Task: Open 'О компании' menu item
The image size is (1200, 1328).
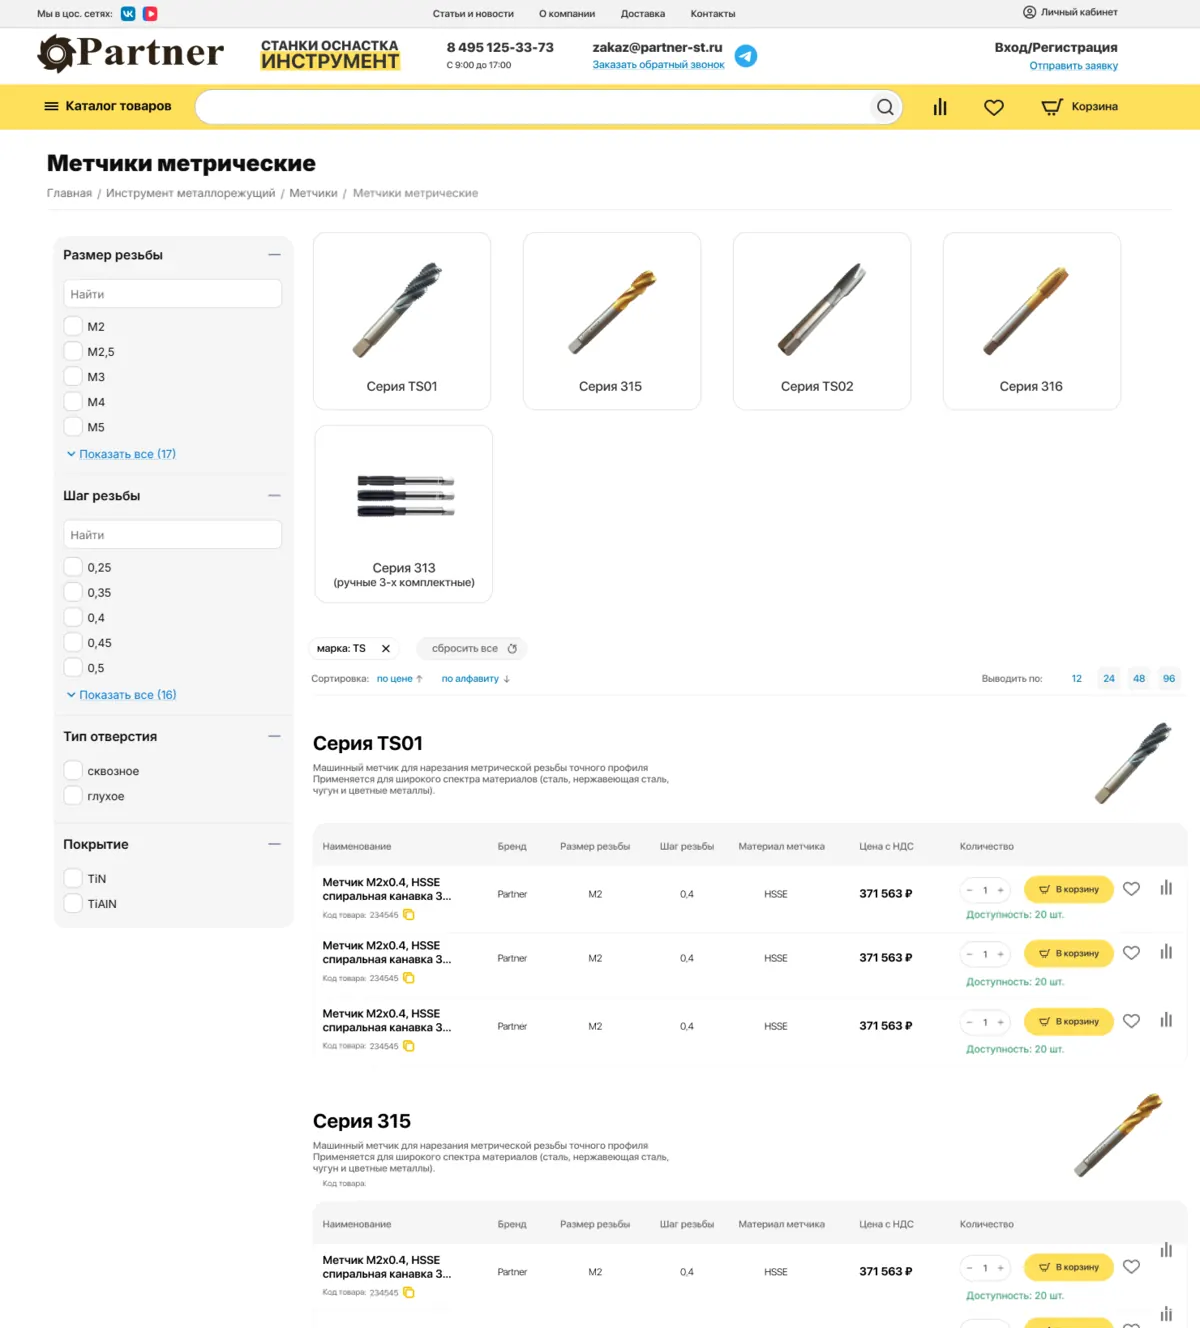Action: click(567, 14)
